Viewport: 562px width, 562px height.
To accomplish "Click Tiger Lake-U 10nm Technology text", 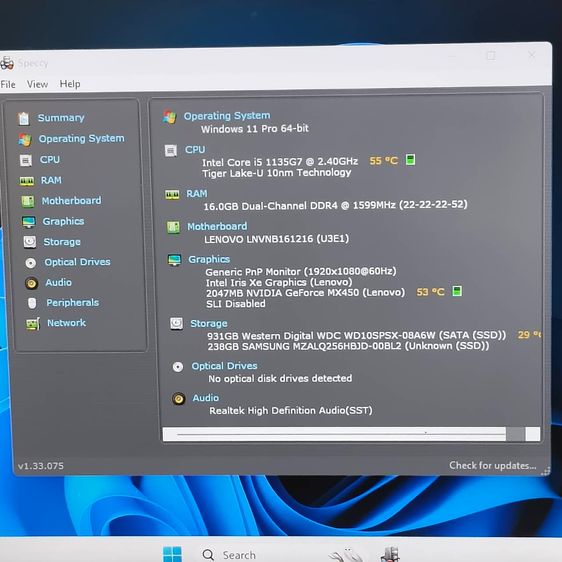I will (x=277, y=173).
